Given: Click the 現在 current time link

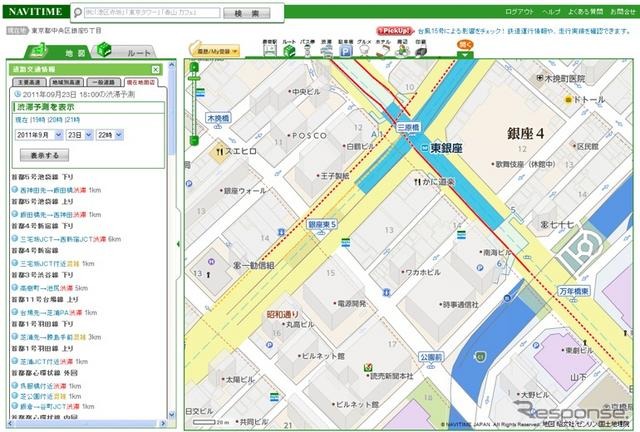Looking at the screenshot, I should [22, 120].
